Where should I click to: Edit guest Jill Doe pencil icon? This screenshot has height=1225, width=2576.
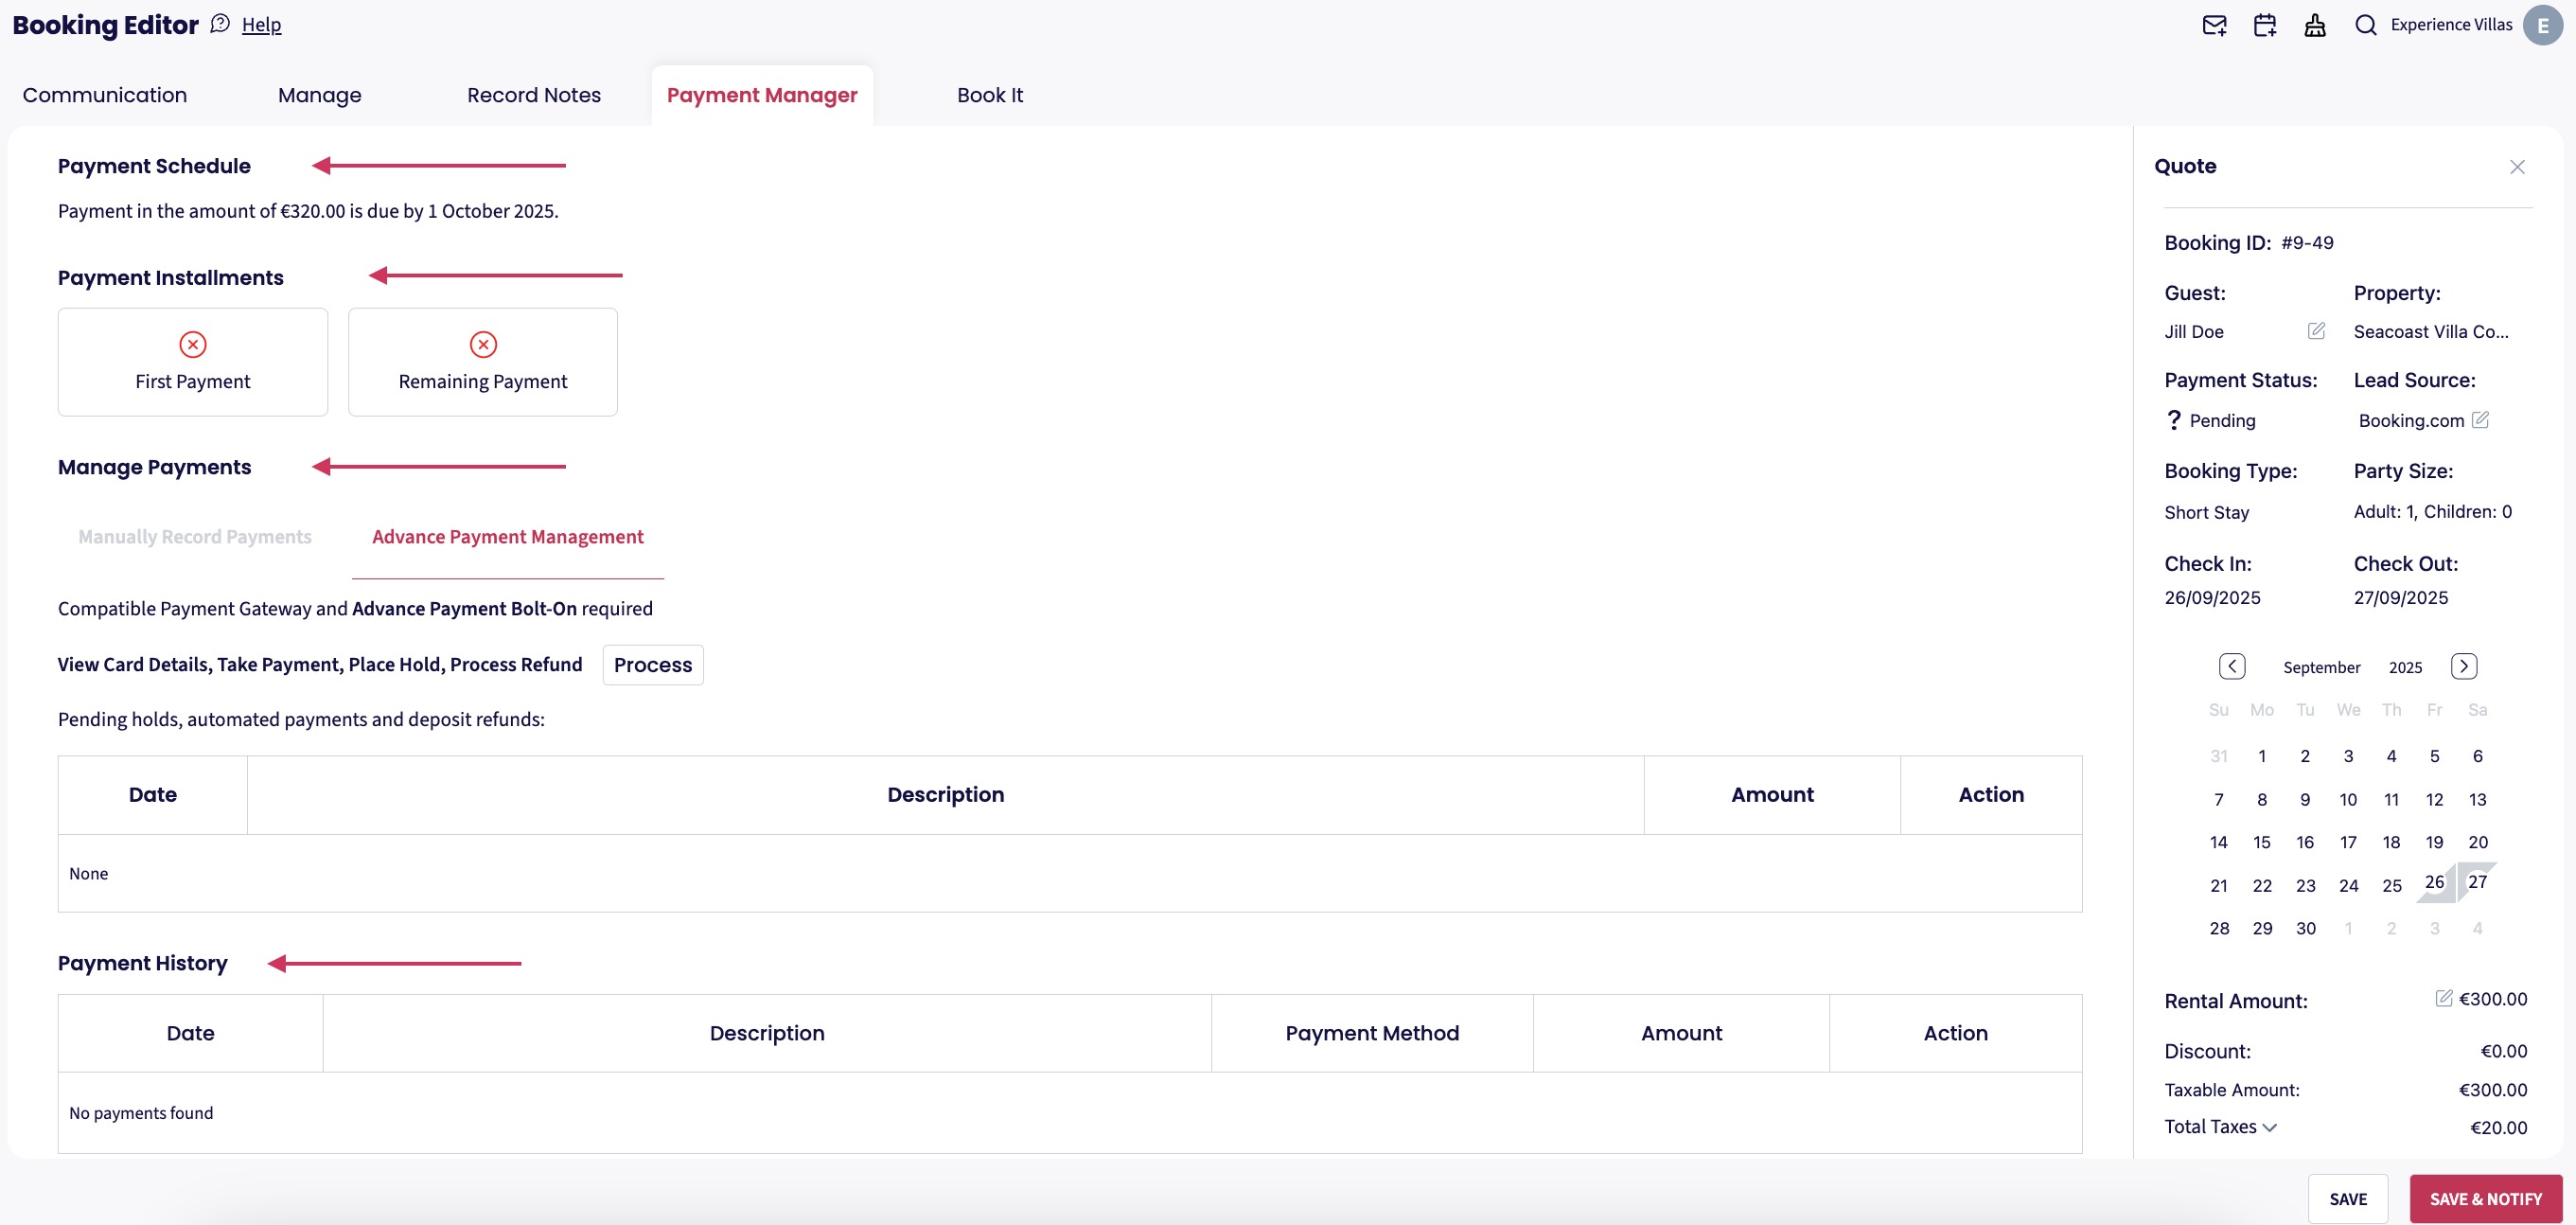[2315, 331]
